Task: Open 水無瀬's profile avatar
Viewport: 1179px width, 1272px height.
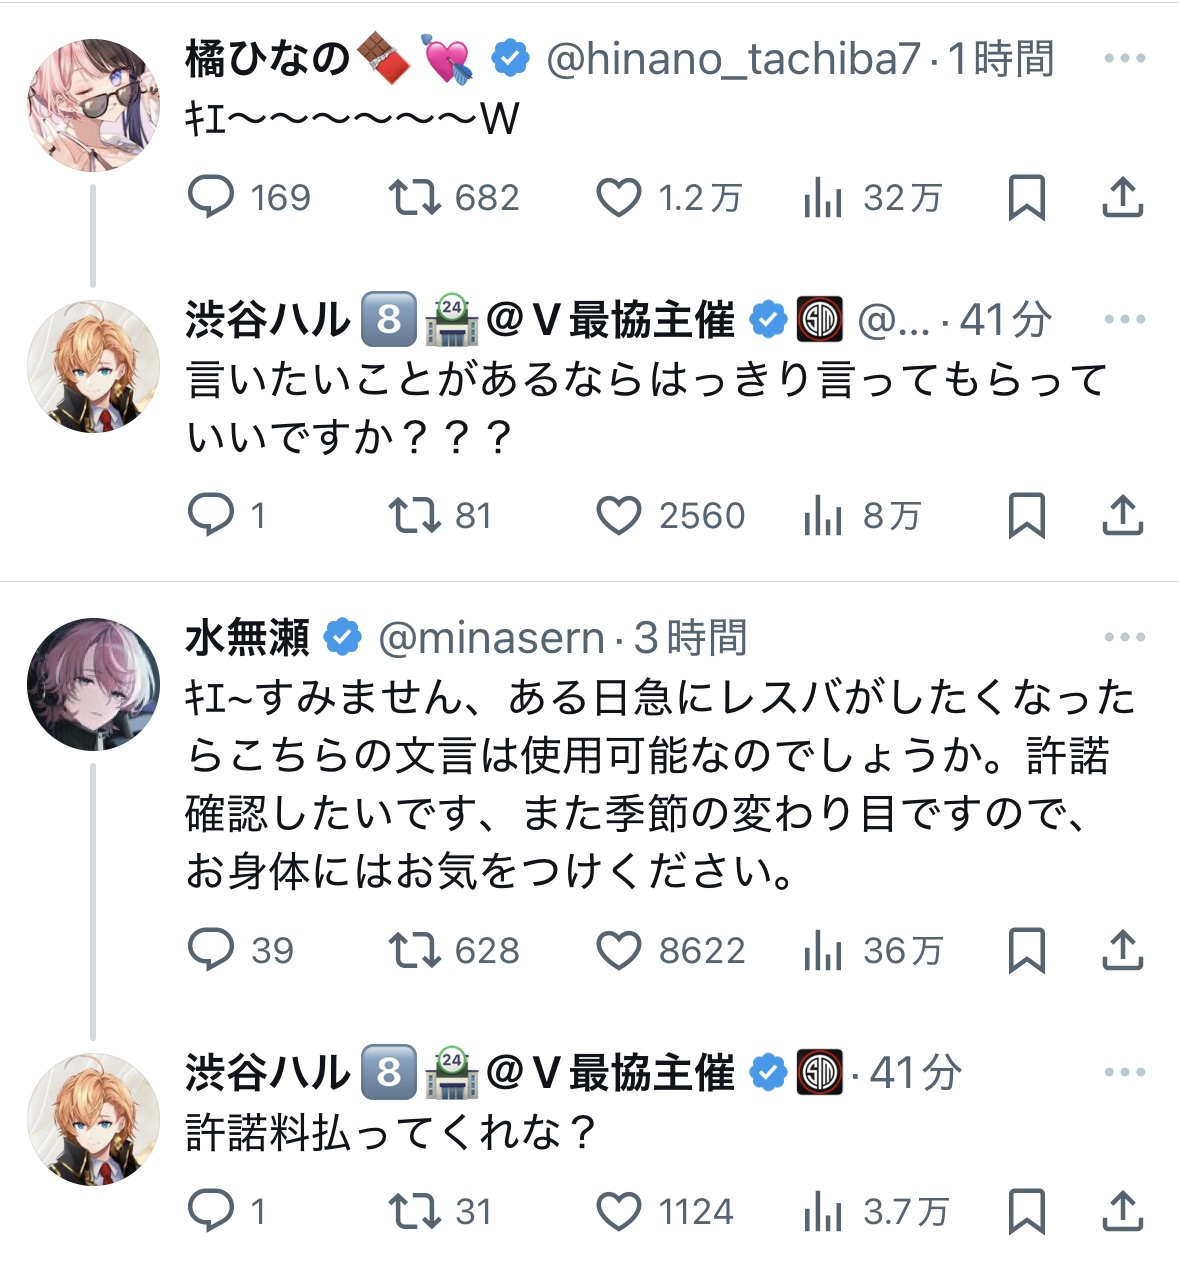Action: click(x=93, y=684)
